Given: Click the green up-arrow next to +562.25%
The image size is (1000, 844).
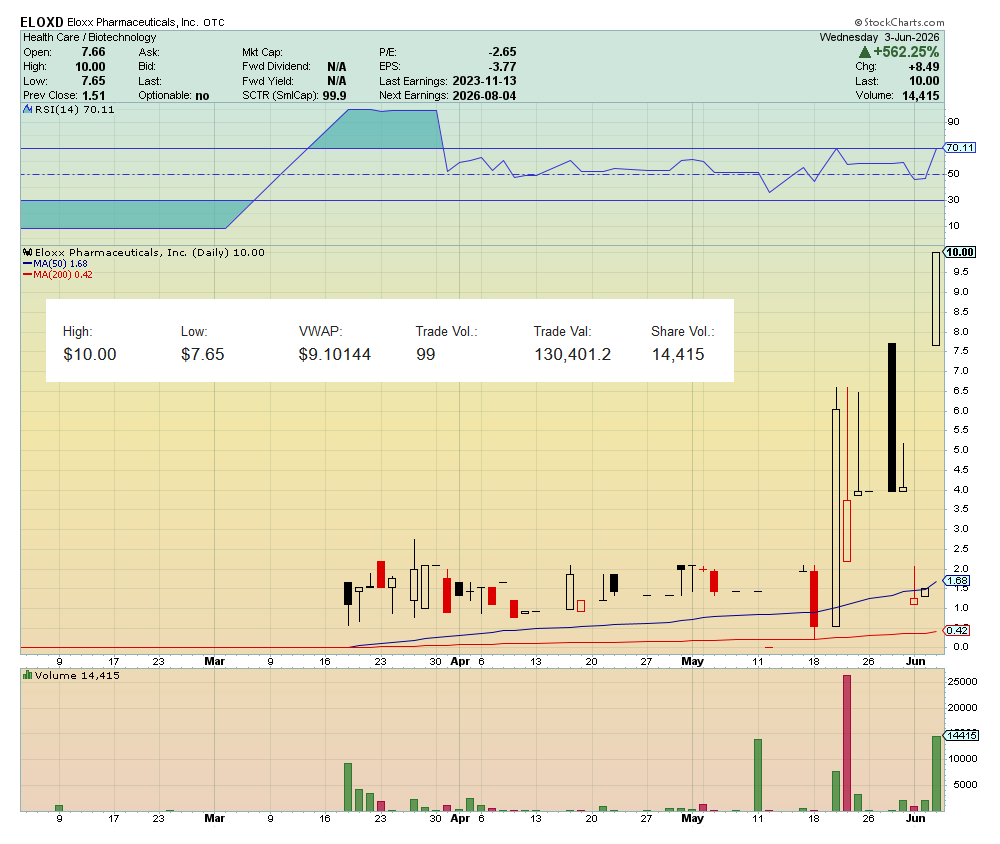Looking at the screenshot, I should [865, 52].
